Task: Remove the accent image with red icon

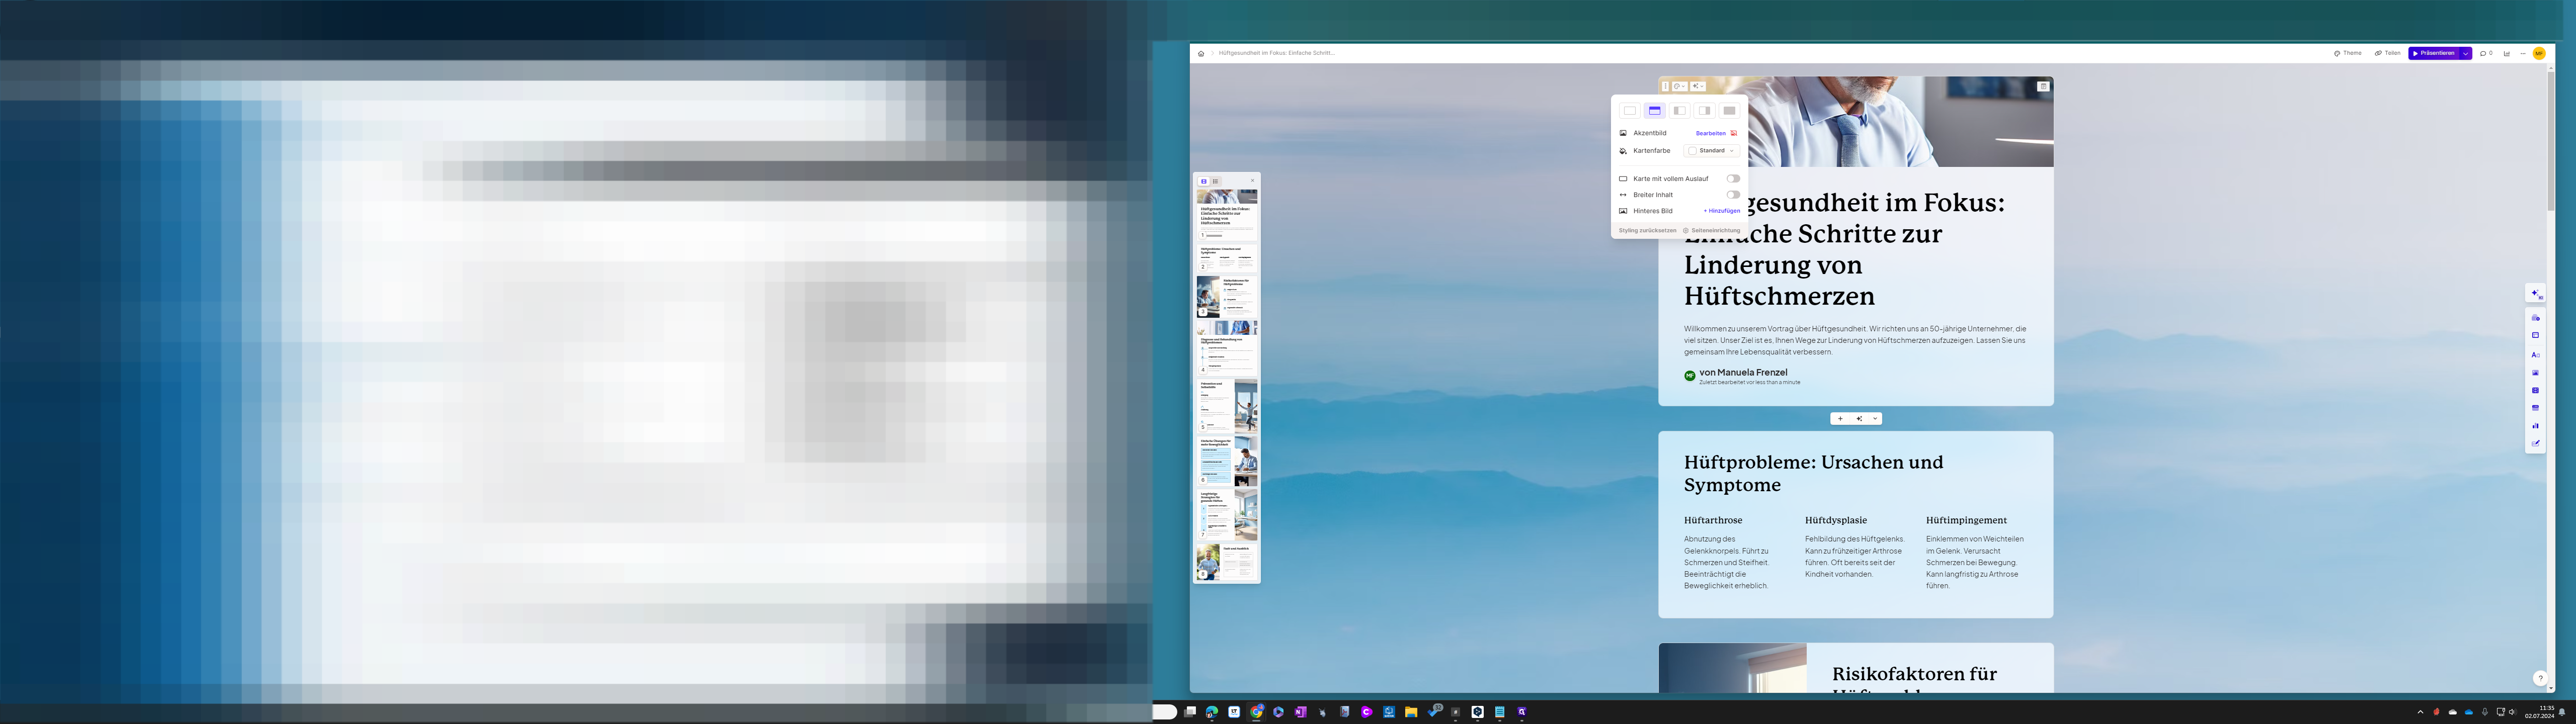Action: click(x=1734, y=133)
